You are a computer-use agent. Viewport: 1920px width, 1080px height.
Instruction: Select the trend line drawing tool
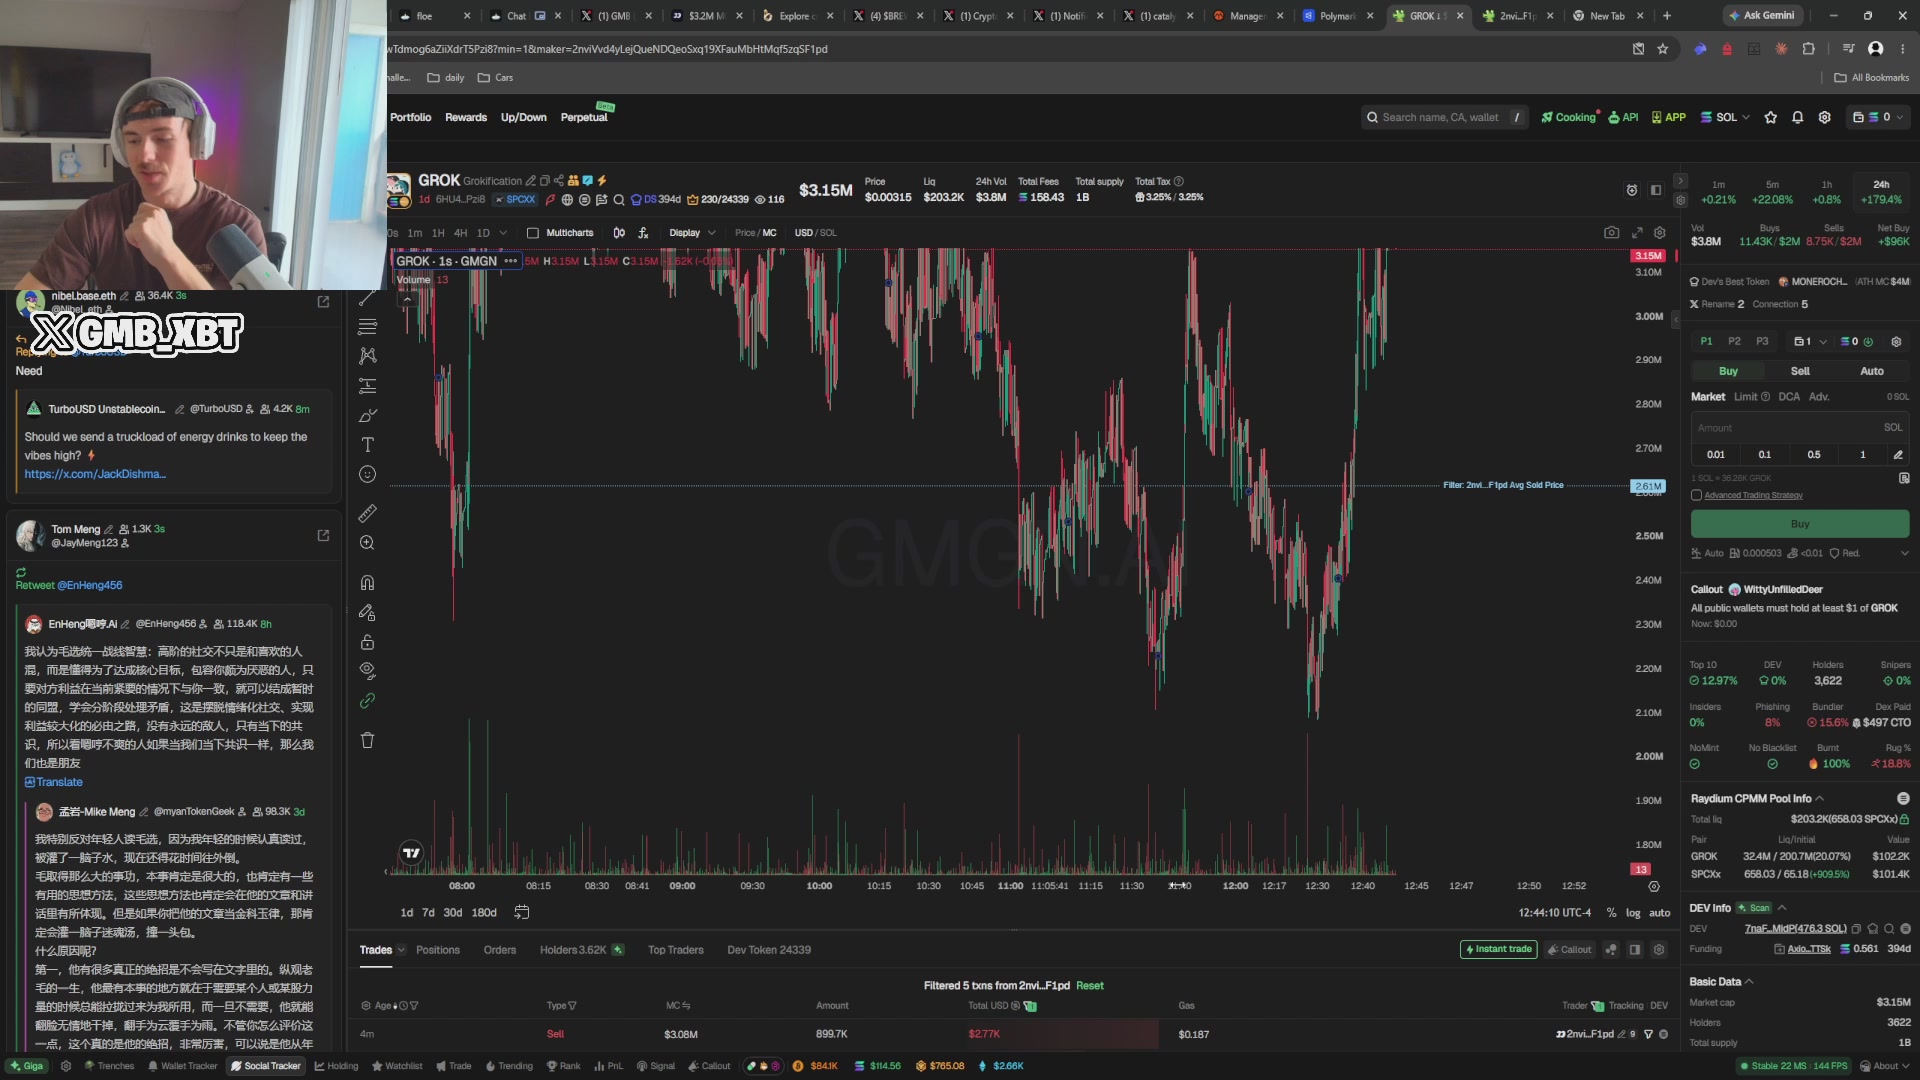[x=367, y=297]
